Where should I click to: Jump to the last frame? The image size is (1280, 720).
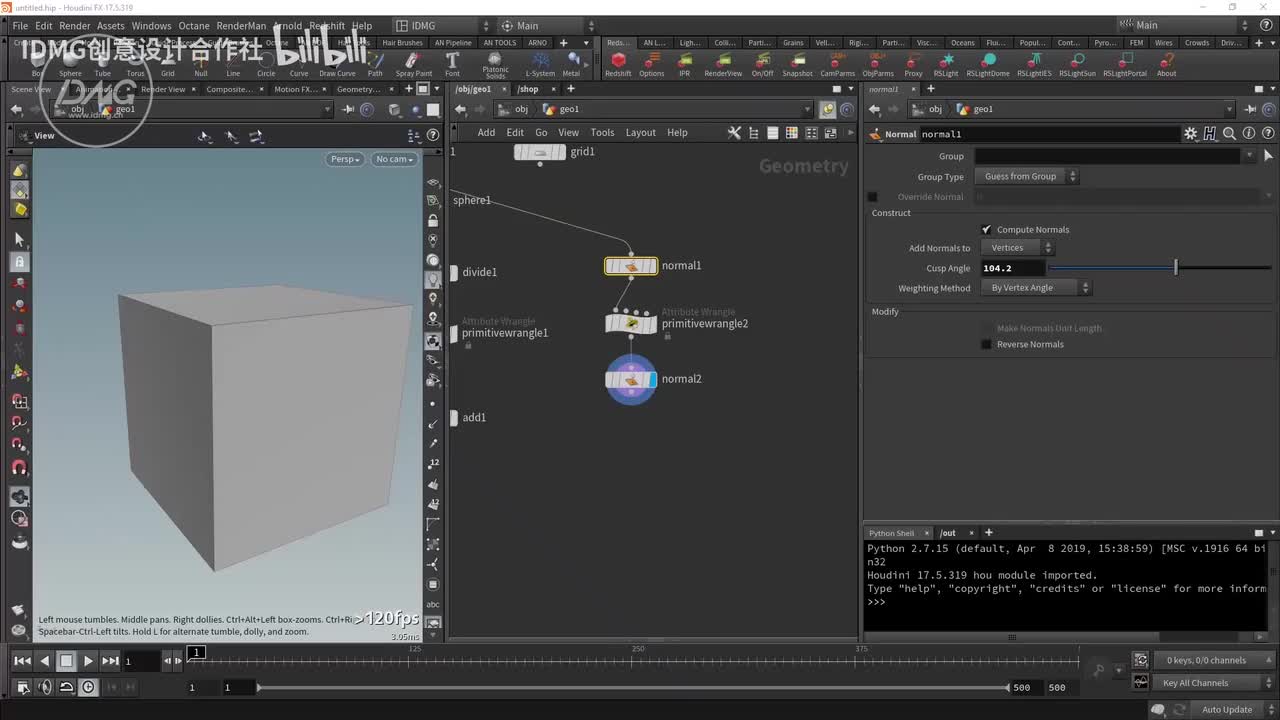point(110,661)
